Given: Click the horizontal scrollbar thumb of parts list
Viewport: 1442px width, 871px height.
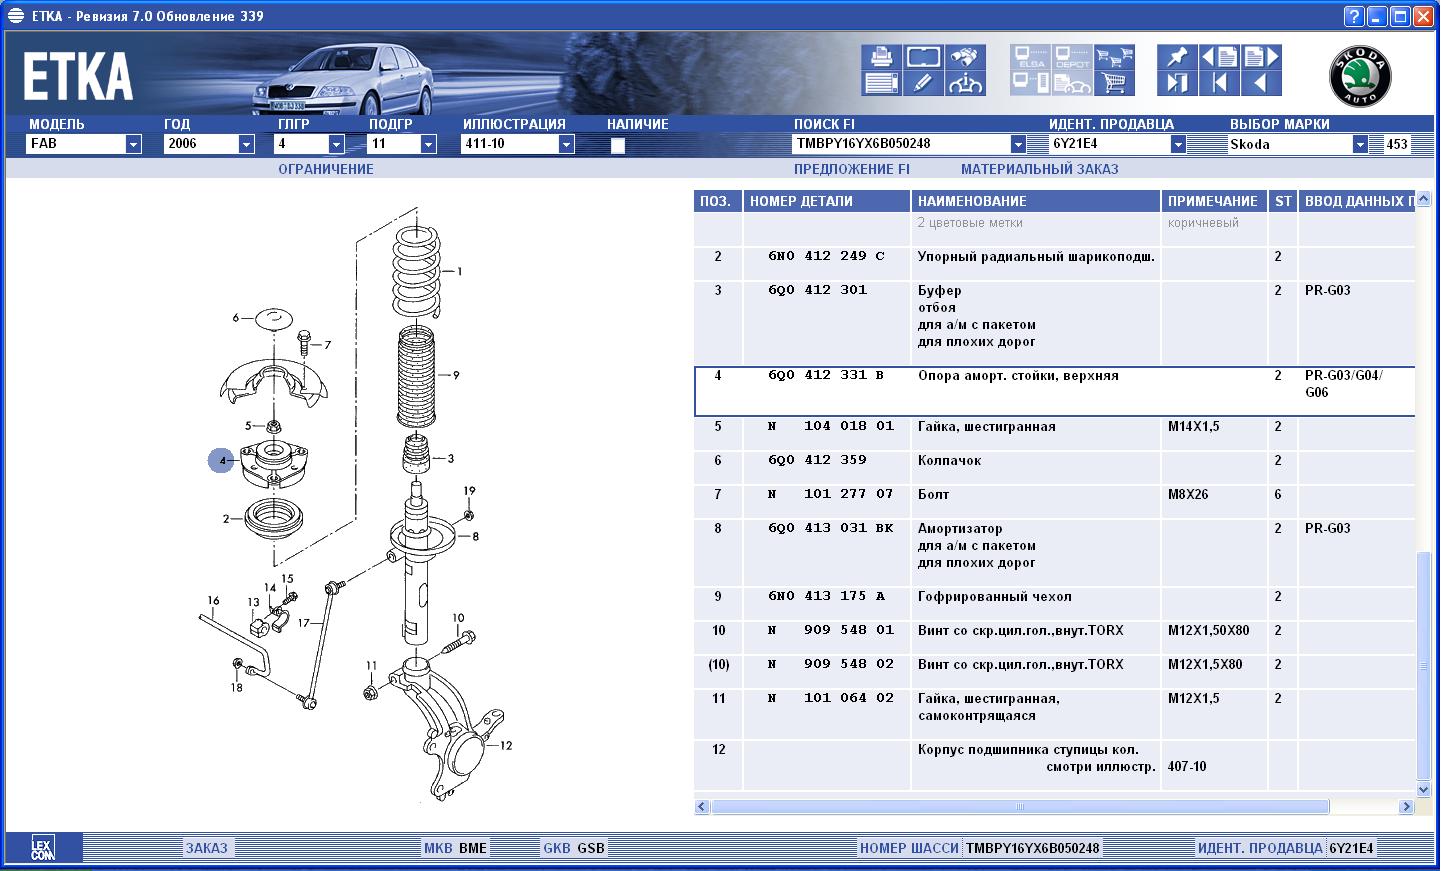Looking at the screenshot, I should pyautogui.click(x=1020, y=806).
